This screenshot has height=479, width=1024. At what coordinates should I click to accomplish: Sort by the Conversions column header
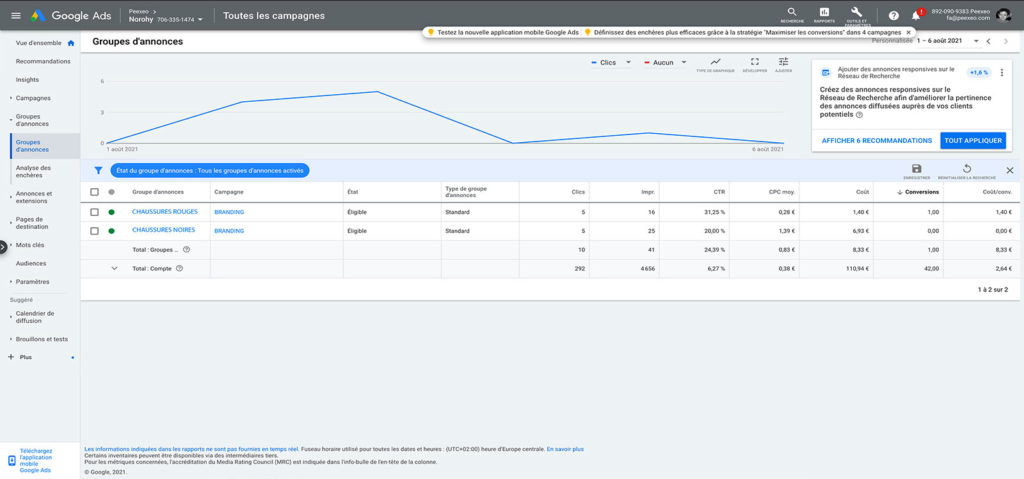(922, 192)
